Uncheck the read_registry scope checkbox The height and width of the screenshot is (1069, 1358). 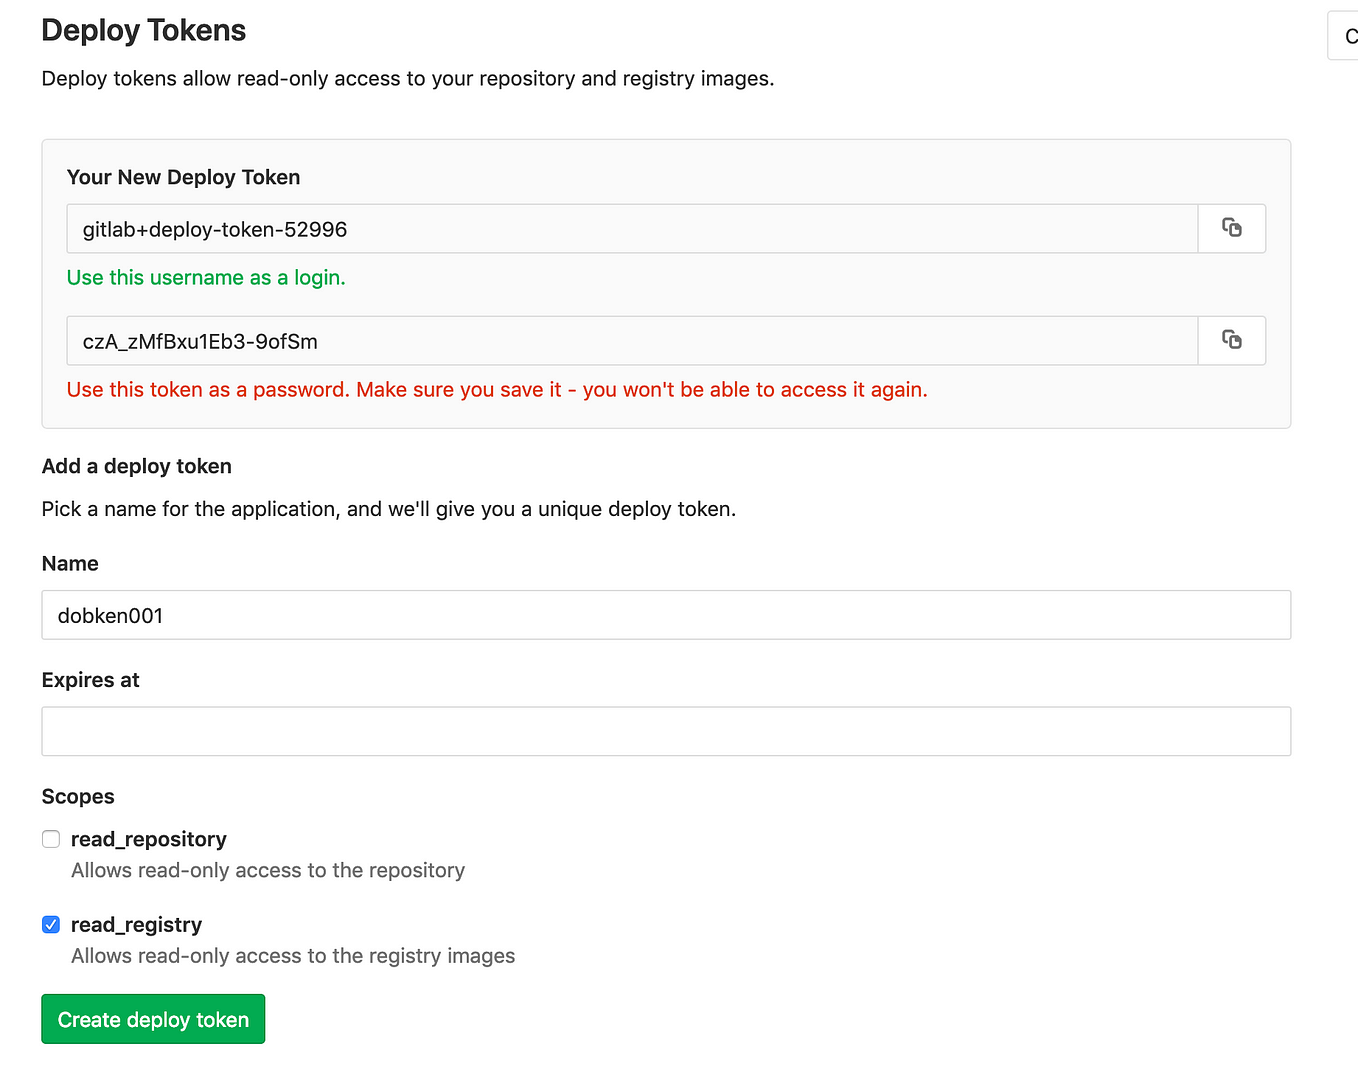tap(51, 925)
